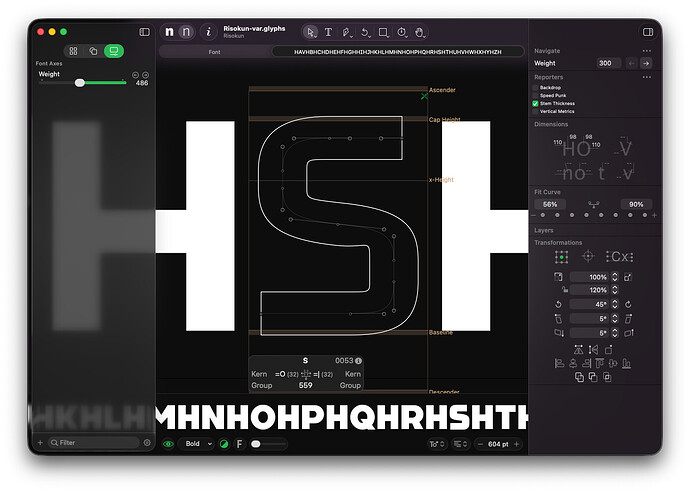The height and width of the screenshot is (492, 690).
Task: Go to next Weight master
Action: click(646, 63)
